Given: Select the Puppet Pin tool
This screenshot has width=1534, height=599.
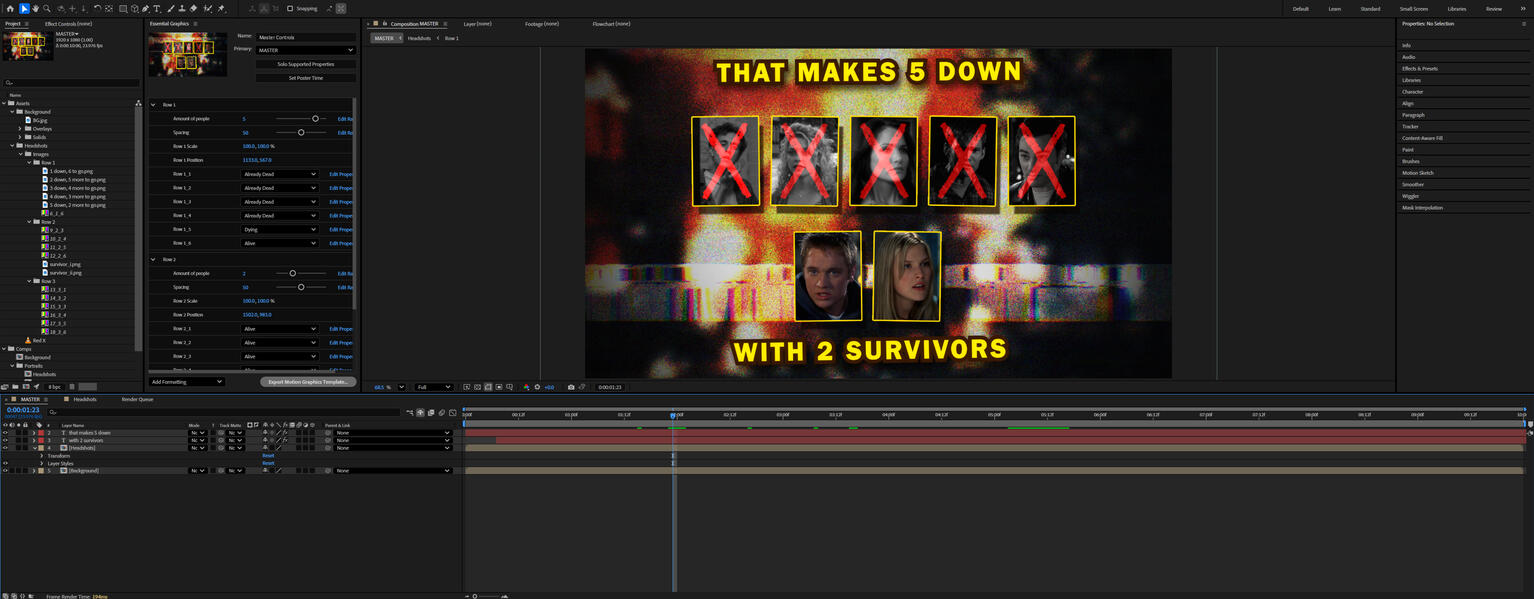Looking at the screenshot, I should point(221,8).
